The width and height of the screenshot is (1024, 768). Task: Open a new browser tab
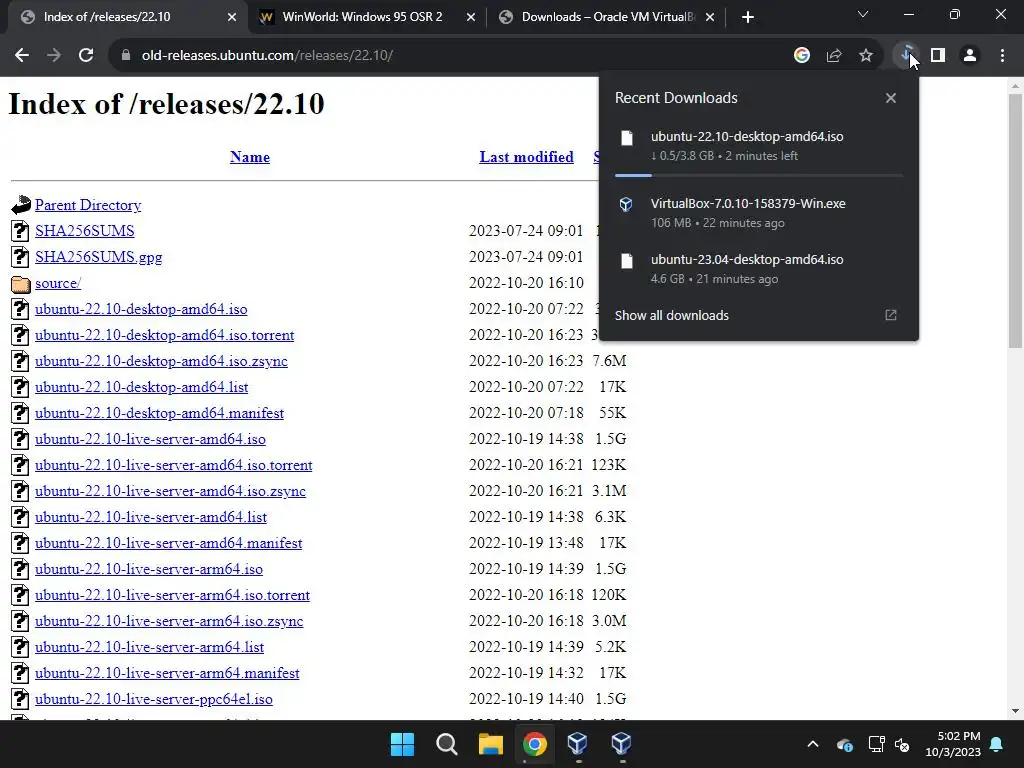(748, 17)
